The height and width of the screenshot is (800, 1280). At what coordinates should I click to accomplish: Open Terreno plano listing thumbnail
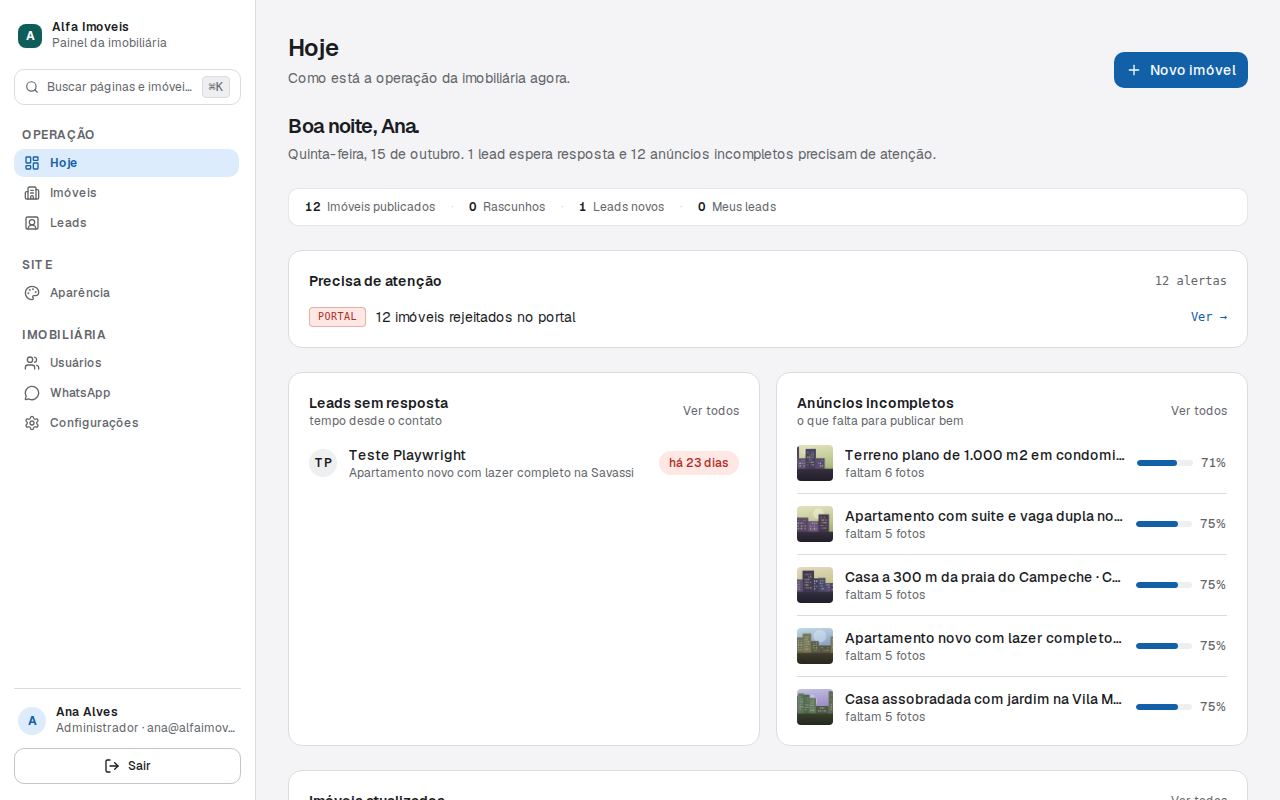pos(815,463)
